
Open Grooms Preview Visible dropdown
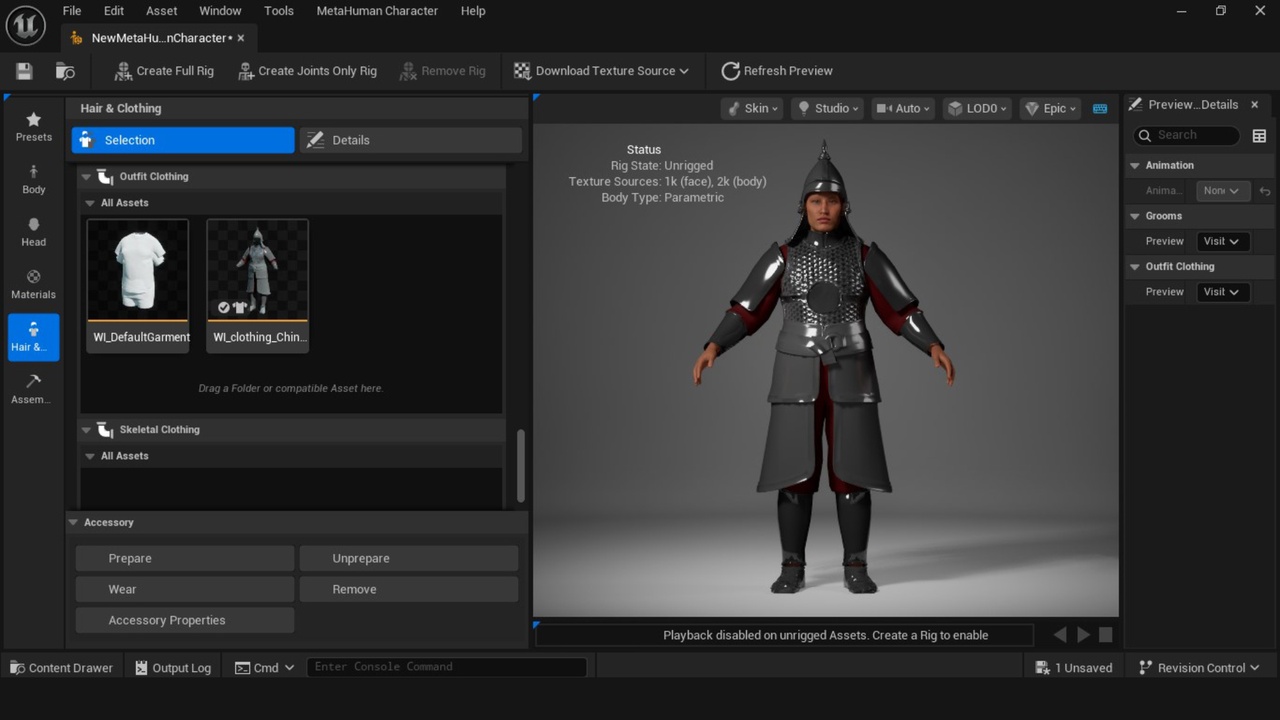coord(1222,241)
